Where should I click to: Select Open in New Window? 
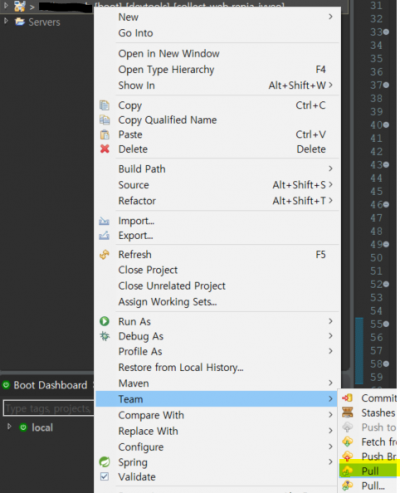point(169,53)
